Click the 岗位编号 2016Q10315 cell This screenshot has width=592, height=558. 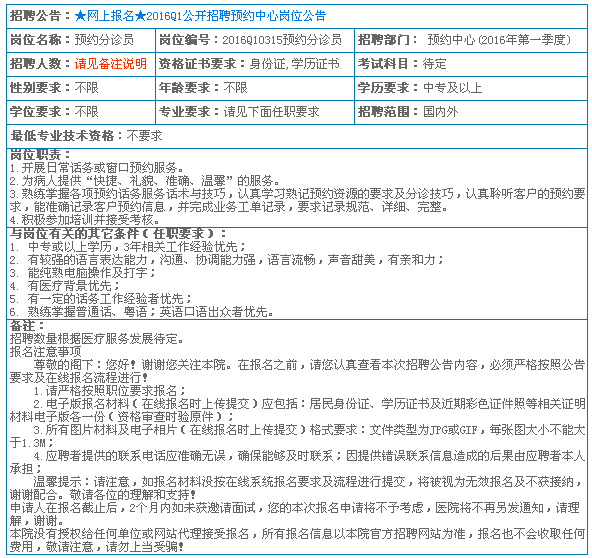(255, 40)
